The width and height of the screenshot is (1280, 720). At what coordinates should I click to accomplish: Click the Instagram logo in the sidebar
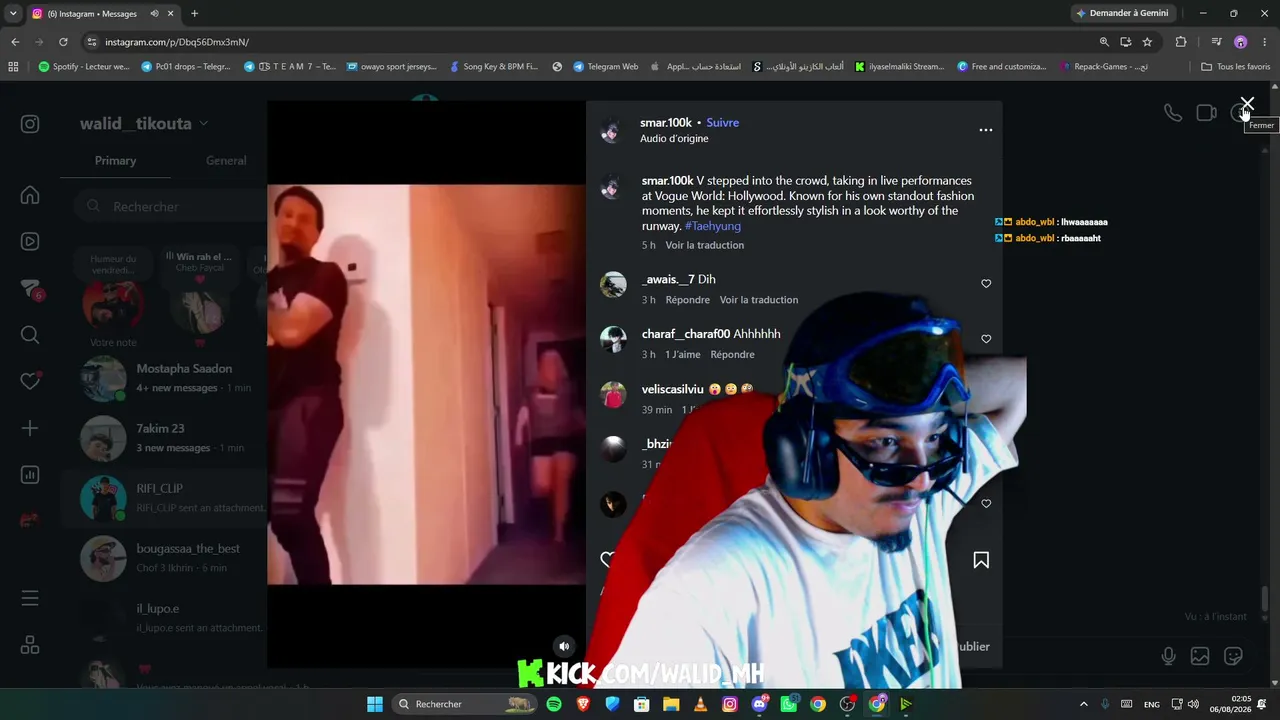pyautogui.click(x=30, y=124)
